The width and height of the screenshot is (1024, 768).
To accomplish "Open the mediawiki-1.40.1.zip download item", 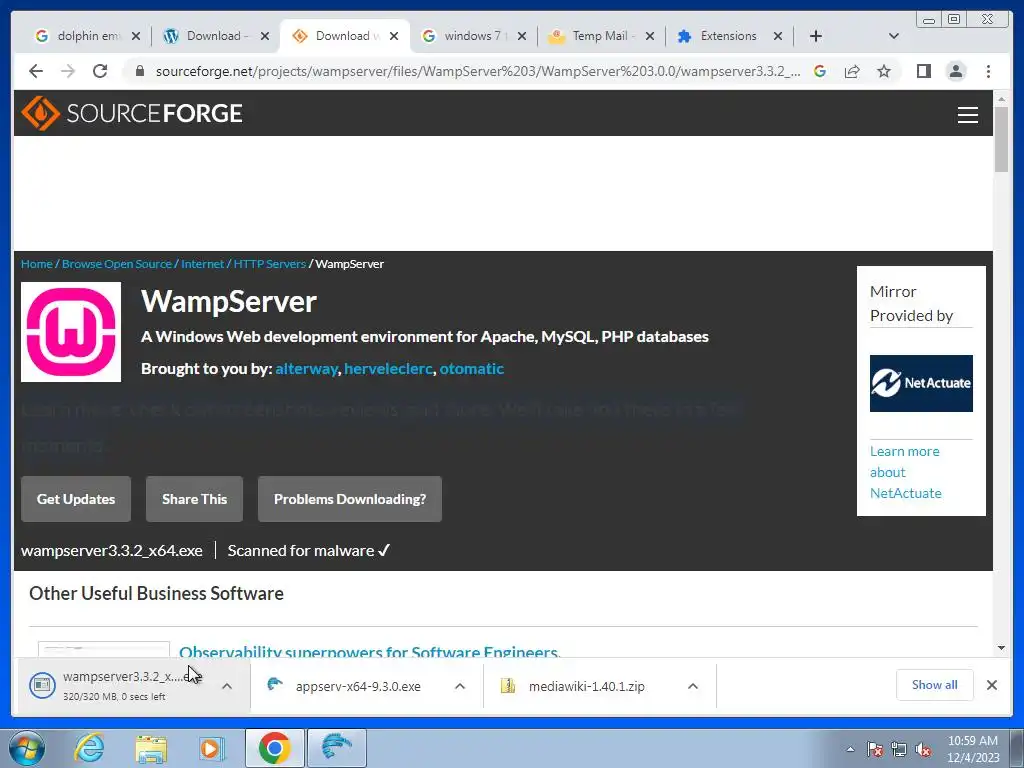I will [x=586, y=686].
